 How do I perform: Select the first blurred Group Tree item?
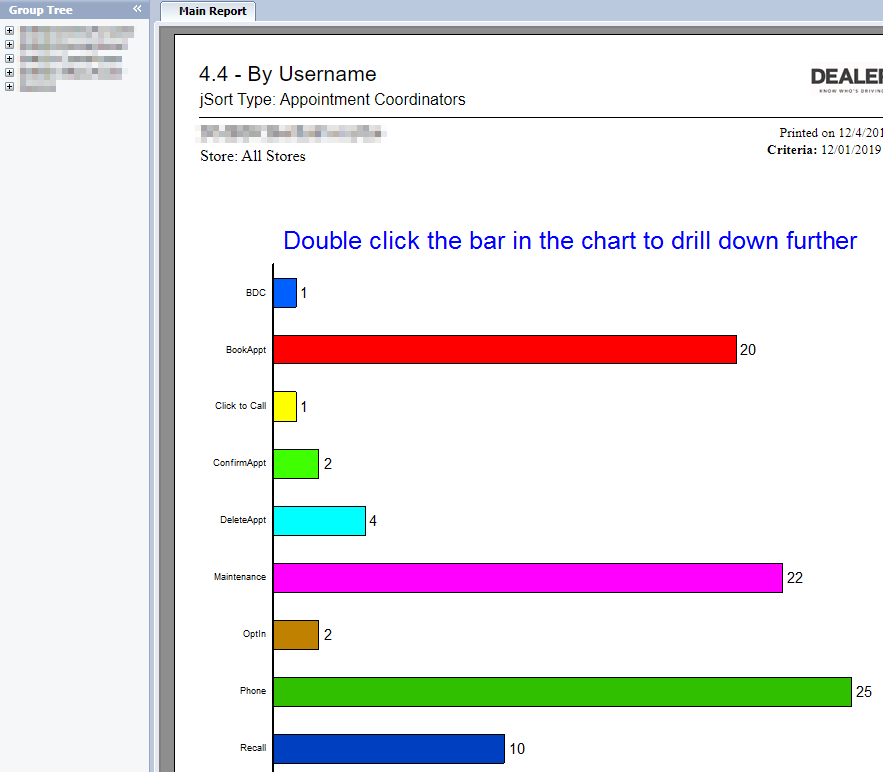click(x=76, y=31)
